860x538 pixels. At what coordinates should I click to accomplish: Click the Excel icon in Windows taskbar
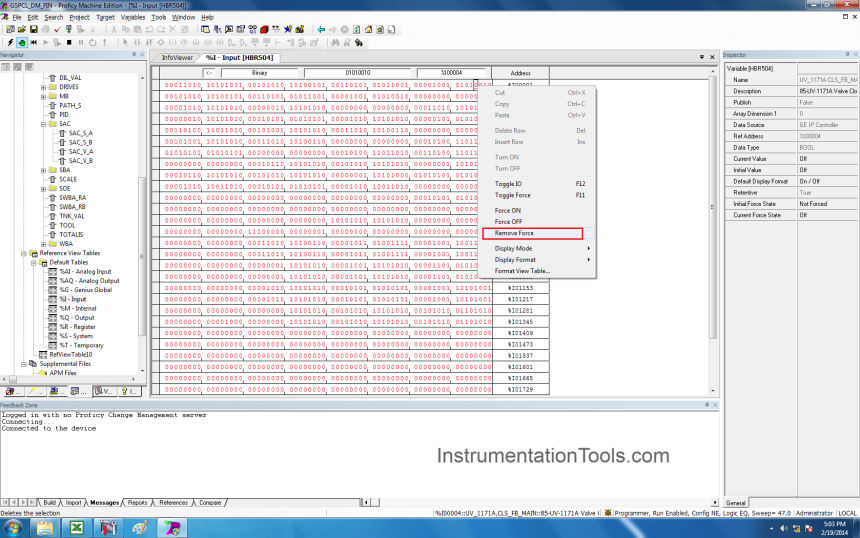77,528
